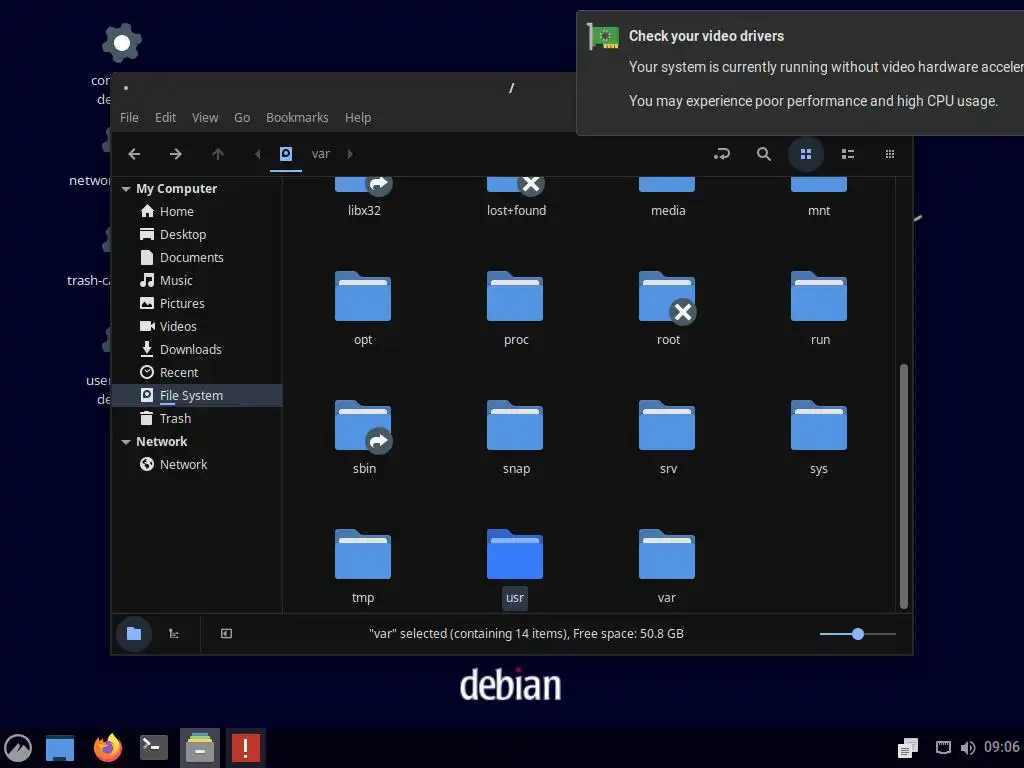The width and height of the screenshot is (1024, 768).
Task: Click the clock showing 09:06
Action: click(x=1001, y=747)
